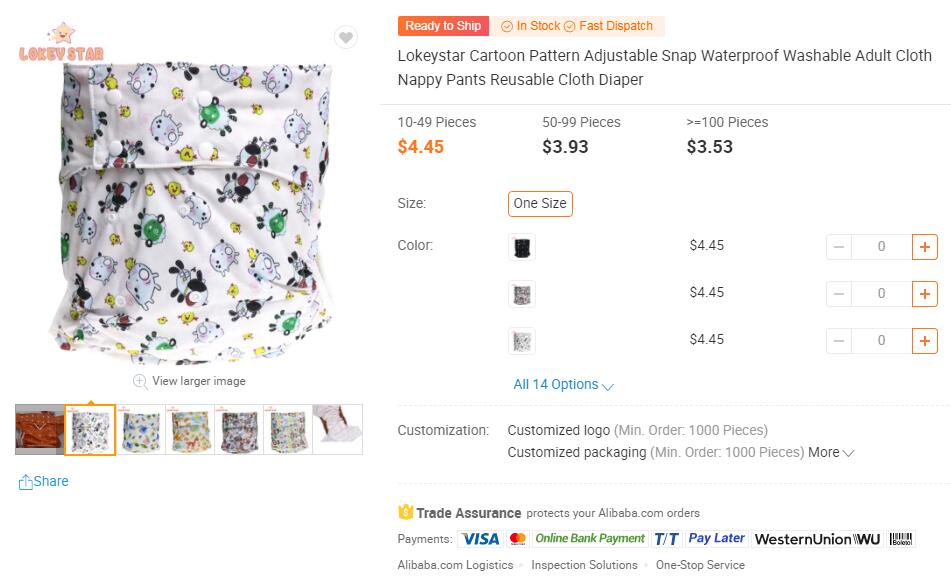Select the One Size option
Screen dimensions: 951x588
coord(540,203)
